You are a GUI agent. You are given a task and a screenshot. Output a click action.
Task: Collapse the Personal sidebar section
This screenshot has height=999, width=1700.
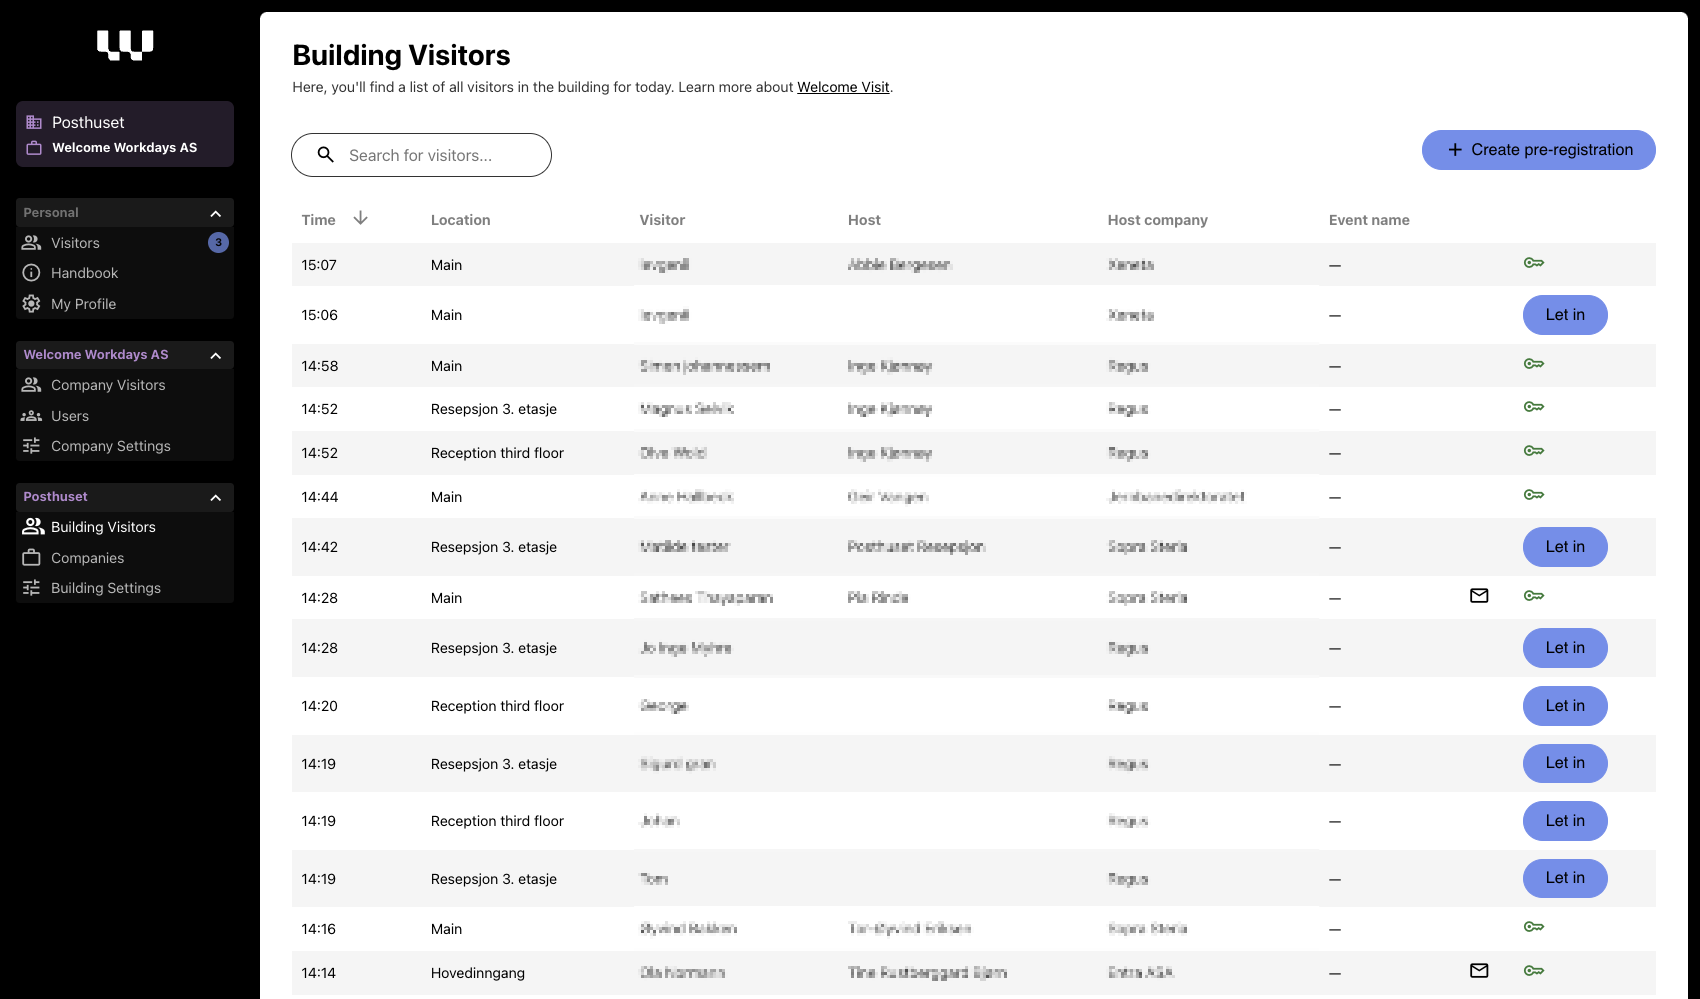coord(215,213)
